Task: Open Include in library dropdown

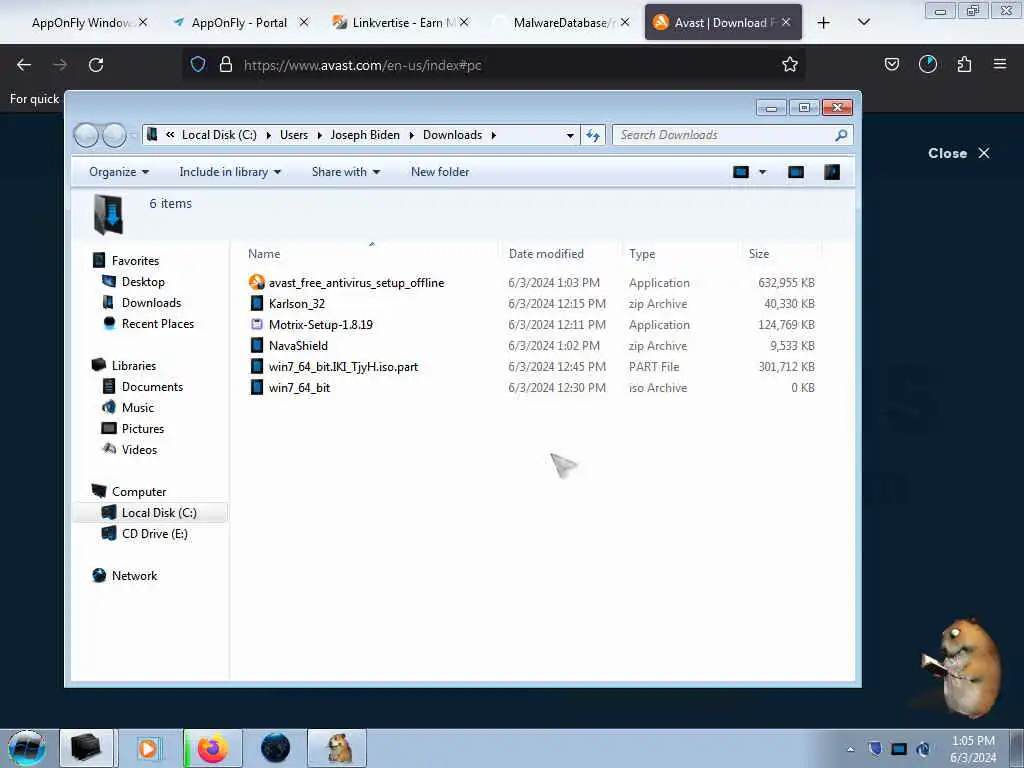Action: [x=230, y=172]
